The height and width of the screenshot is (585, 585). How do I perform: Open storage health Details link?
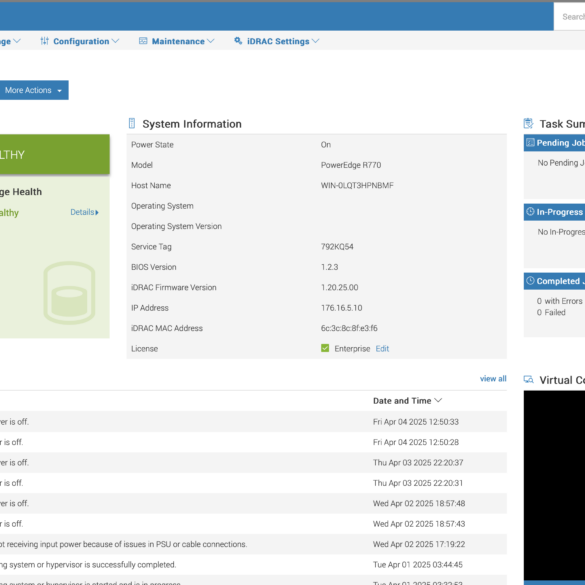point(84,212)
